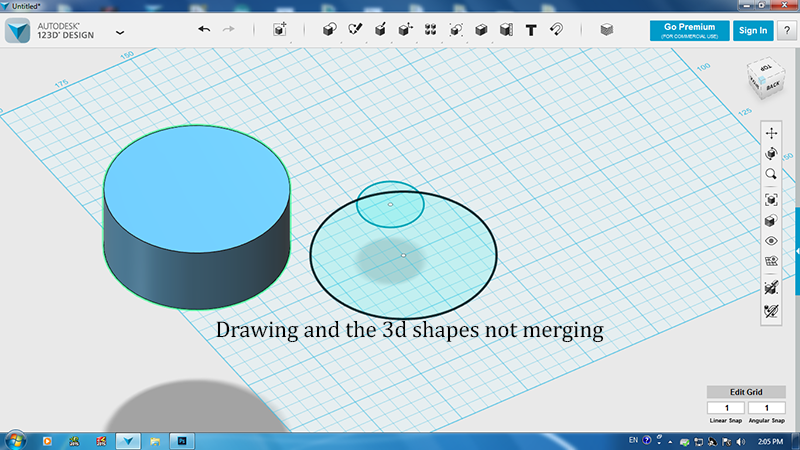Open the Measure tool
This screenshot has width=800, height=450.
[x=506, y=30]
